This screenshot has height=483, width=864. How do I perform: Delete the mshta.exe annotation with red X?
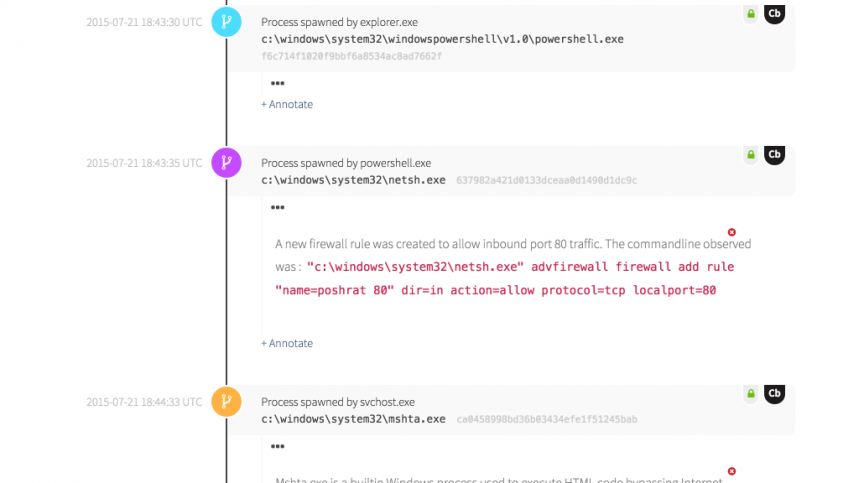[x=731, y=470]
